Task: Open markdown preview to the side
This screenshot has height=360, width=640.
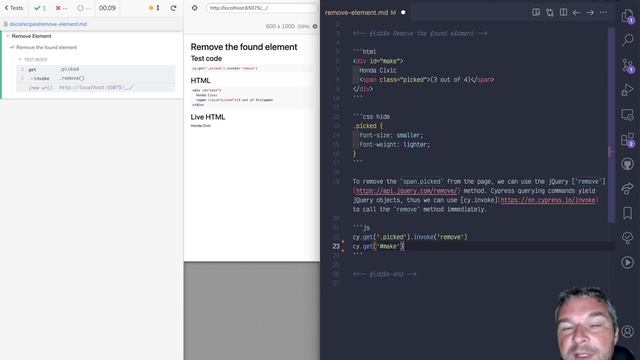Action: [x=536, y=12]
